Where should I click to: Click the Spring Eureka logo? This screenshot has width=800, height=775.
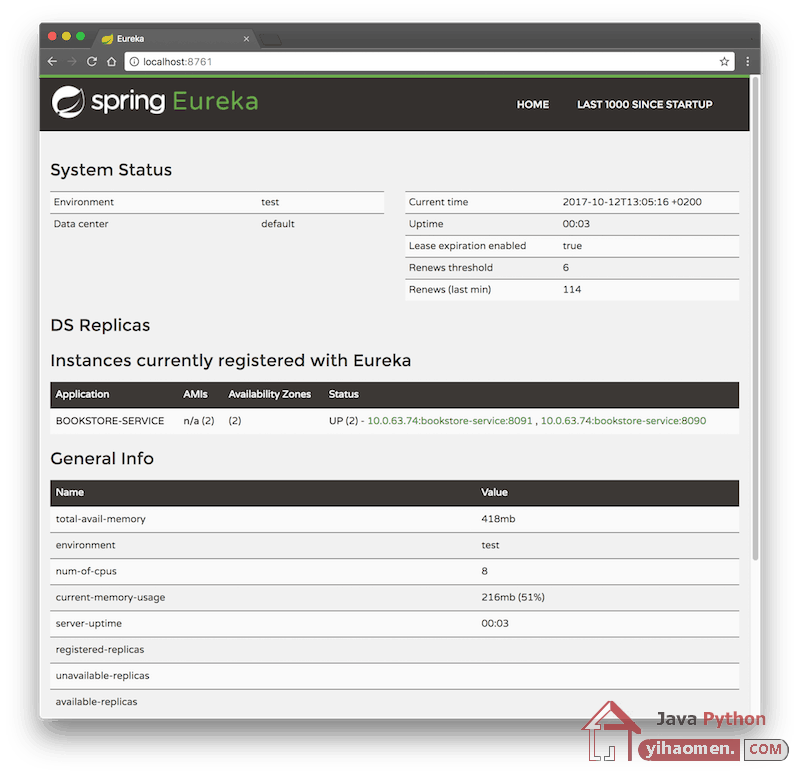pos(155,102)
